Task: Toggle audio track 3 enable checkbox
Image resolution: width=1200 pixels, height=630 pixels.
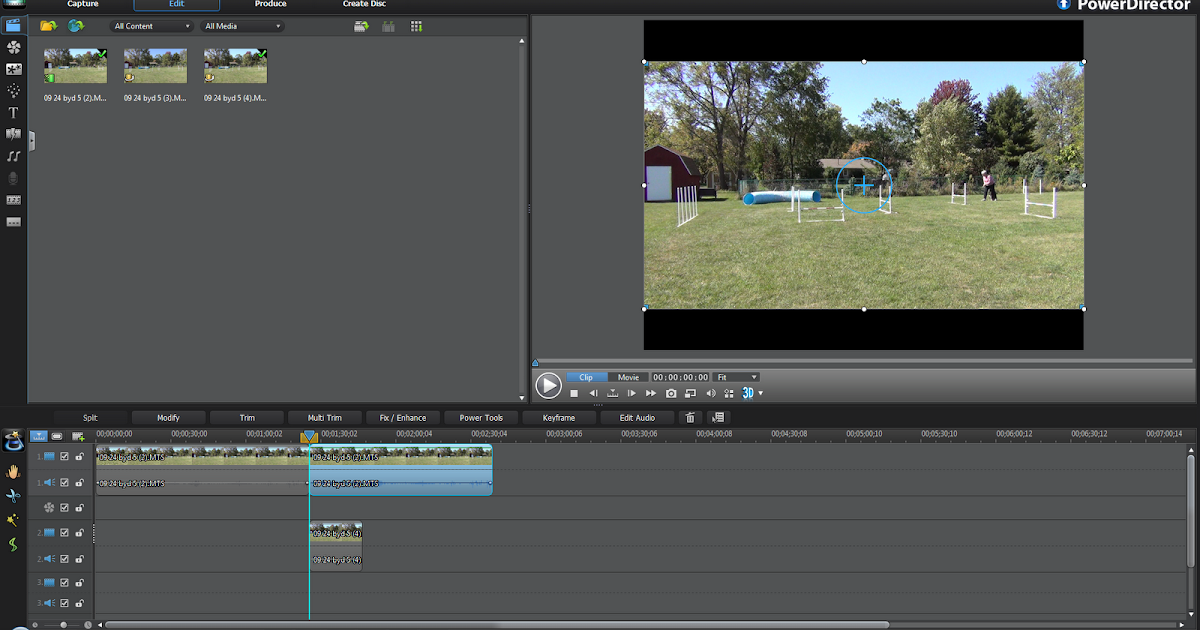Action: pos(64,603)
